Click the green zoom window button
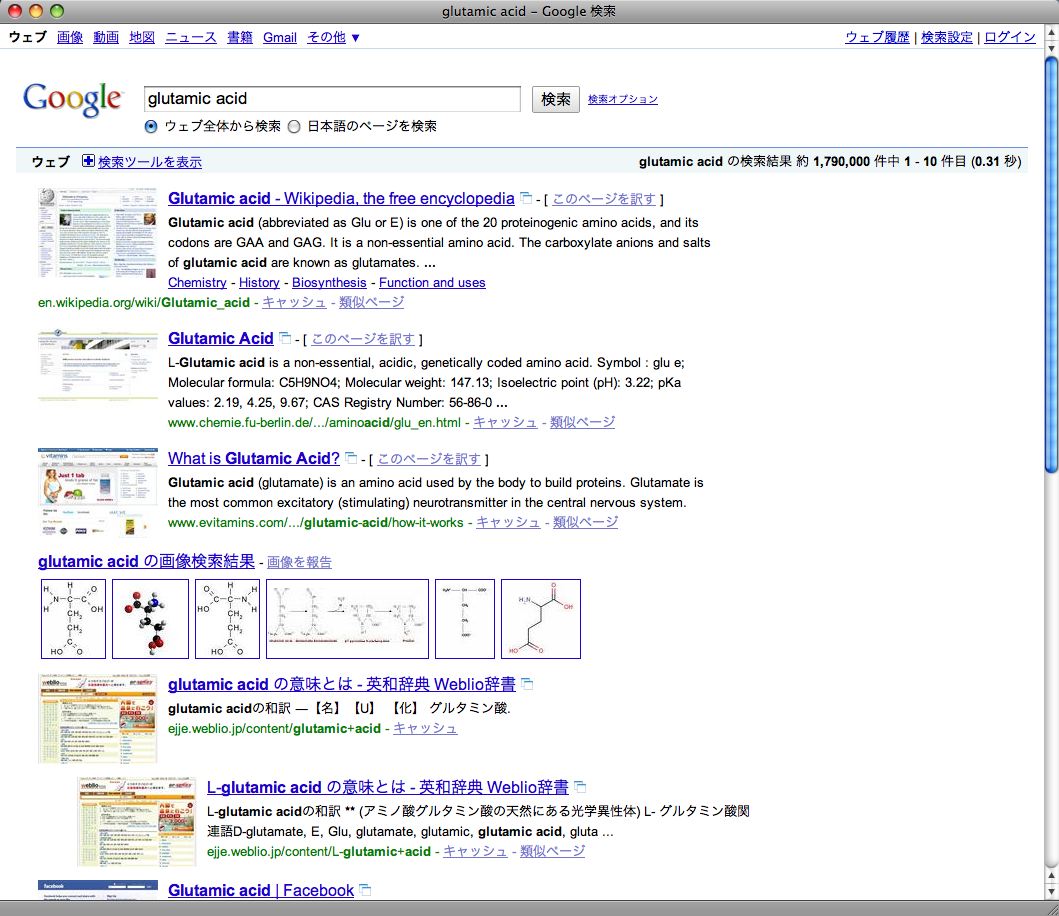Screen dimensions: 1059x916 57,11
